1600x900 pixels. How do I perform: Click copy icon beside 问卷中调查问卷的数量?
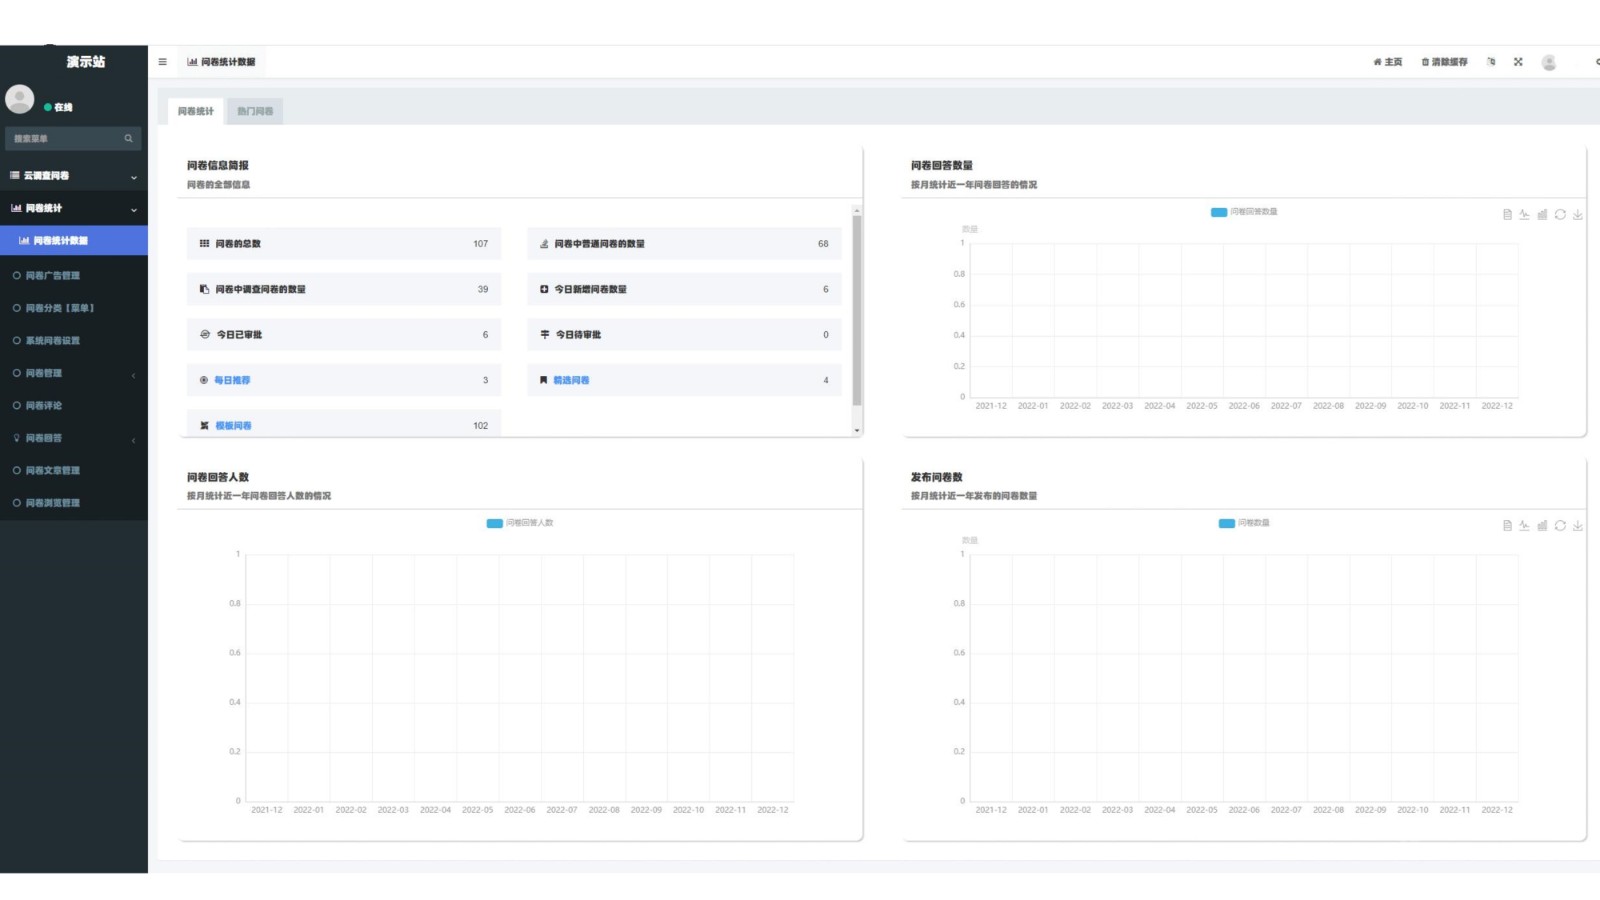pyautogui.click(x=204, y=289)
